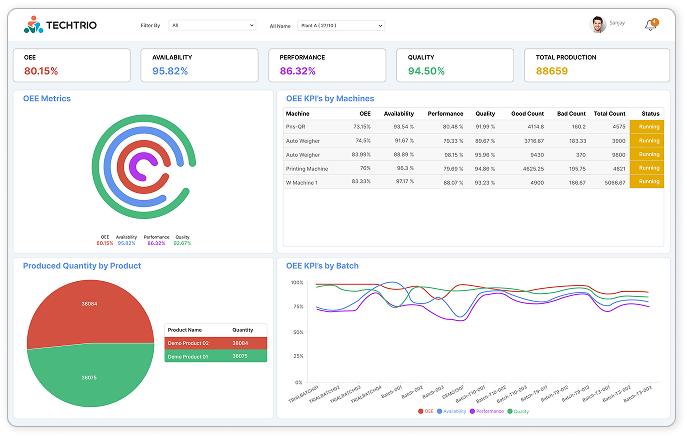This screenshot has width=687, height=437.
Task: Click Running status for Printing Machine
Action: coord(646,168)
